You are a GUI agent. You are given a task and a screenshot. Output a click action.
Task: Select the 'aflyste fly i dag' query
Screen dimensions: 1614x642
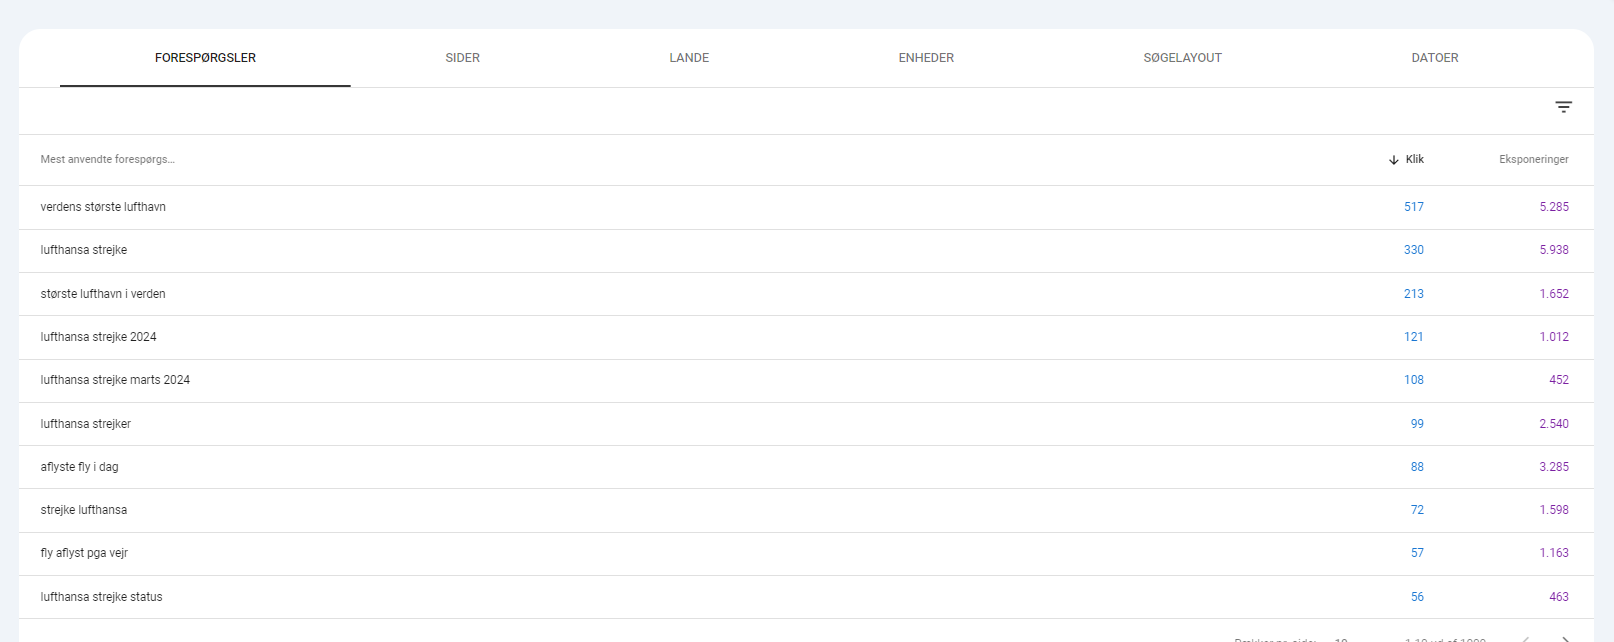point(79,467)
